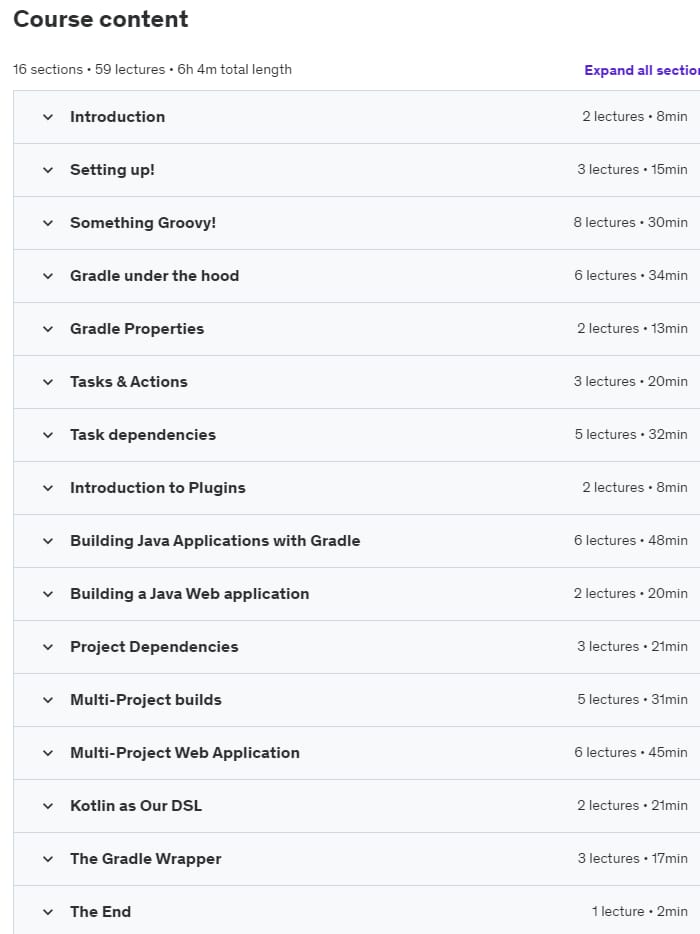Click chevron beside Task dependencies
700x934 pixels.
click(48, 435)
